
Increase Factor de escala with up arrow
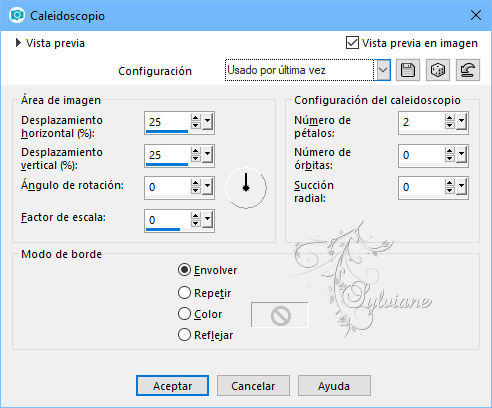195,216
